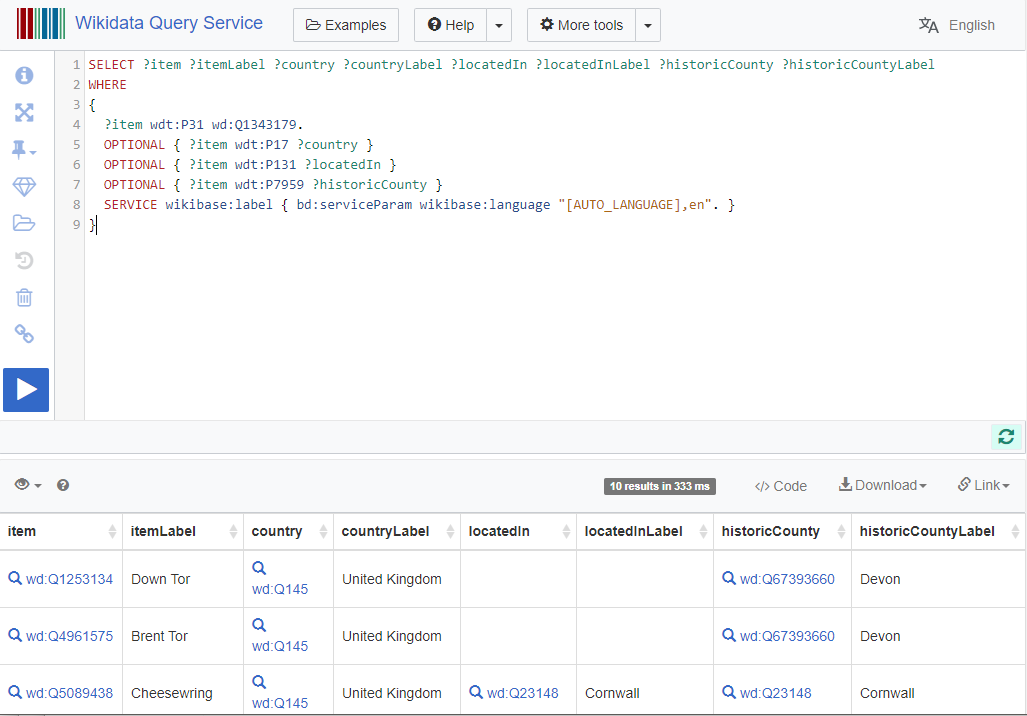The image size is (1027, 716).
Task: Click the short URL chain-link icon
Action: [24, 334]
